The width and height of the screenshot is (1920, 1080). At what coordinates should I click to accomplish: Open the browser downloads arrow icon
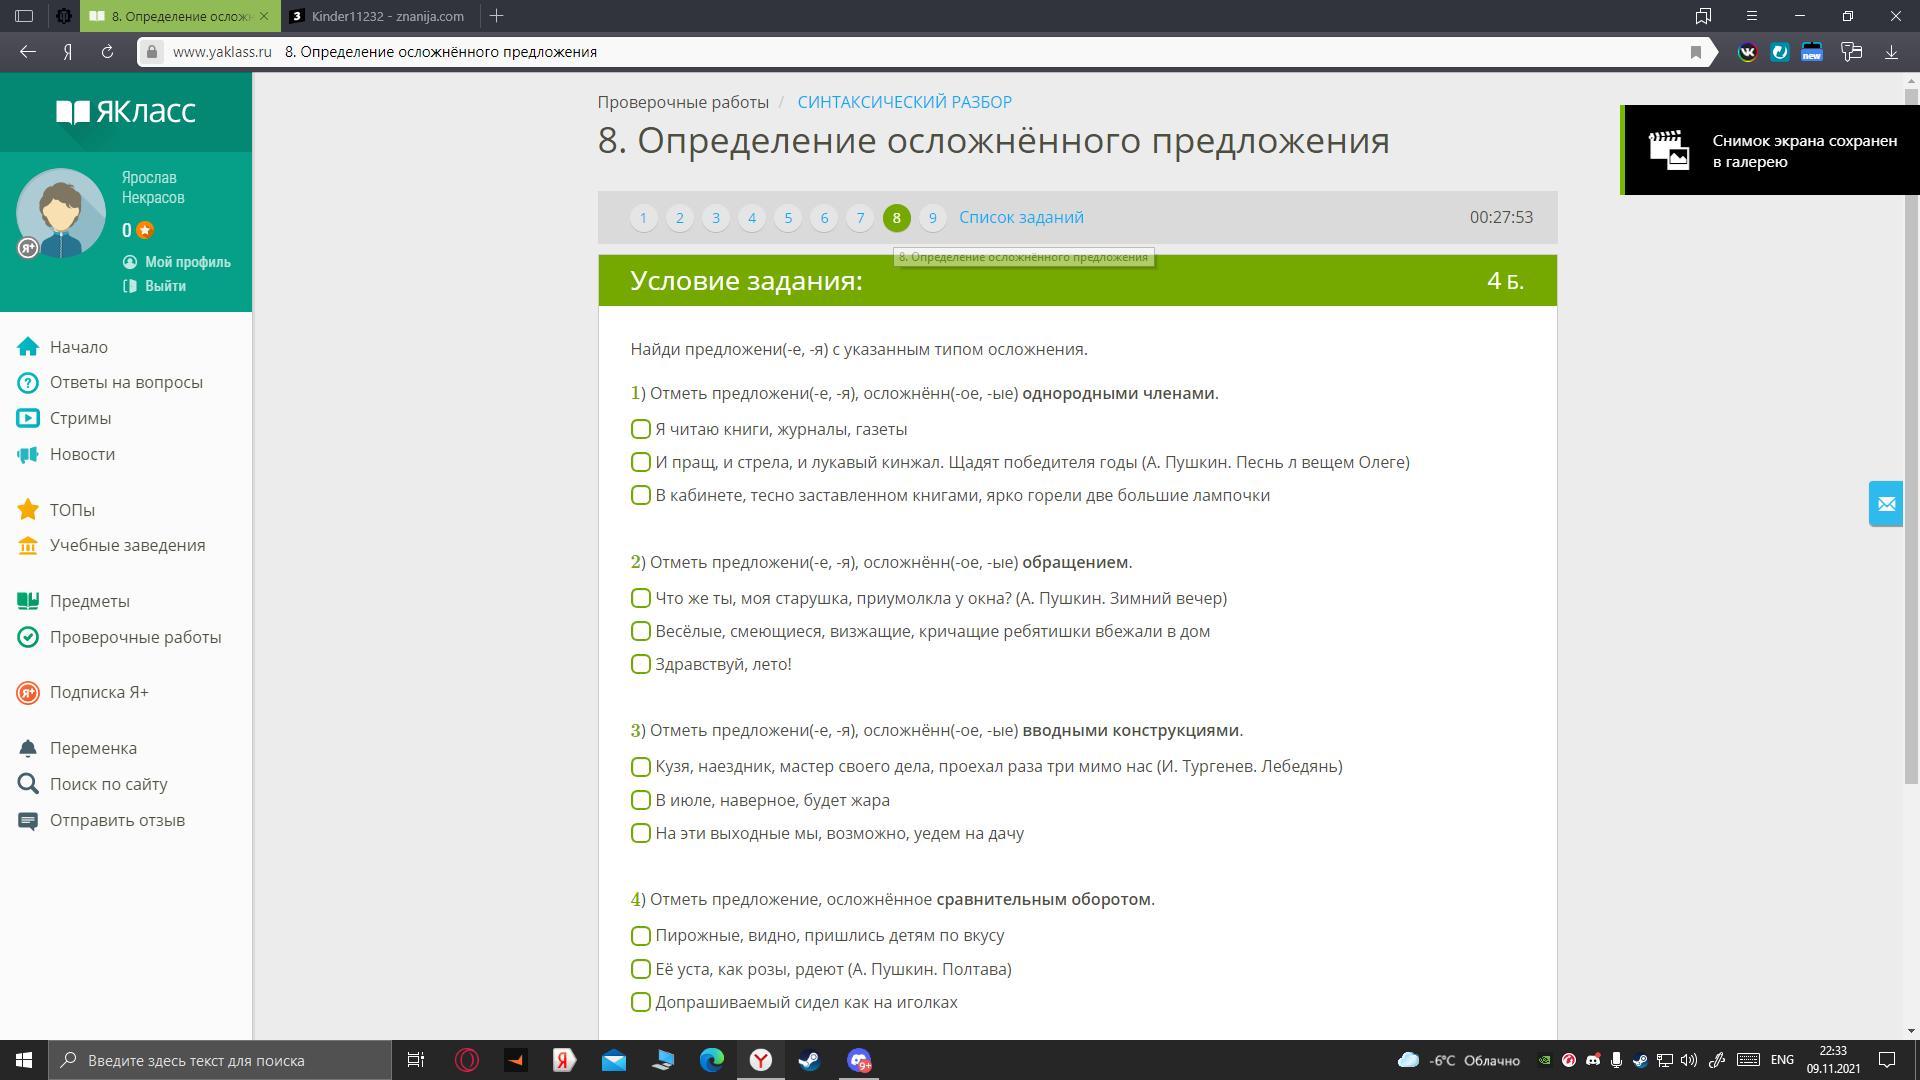(x=1891, y=52)
